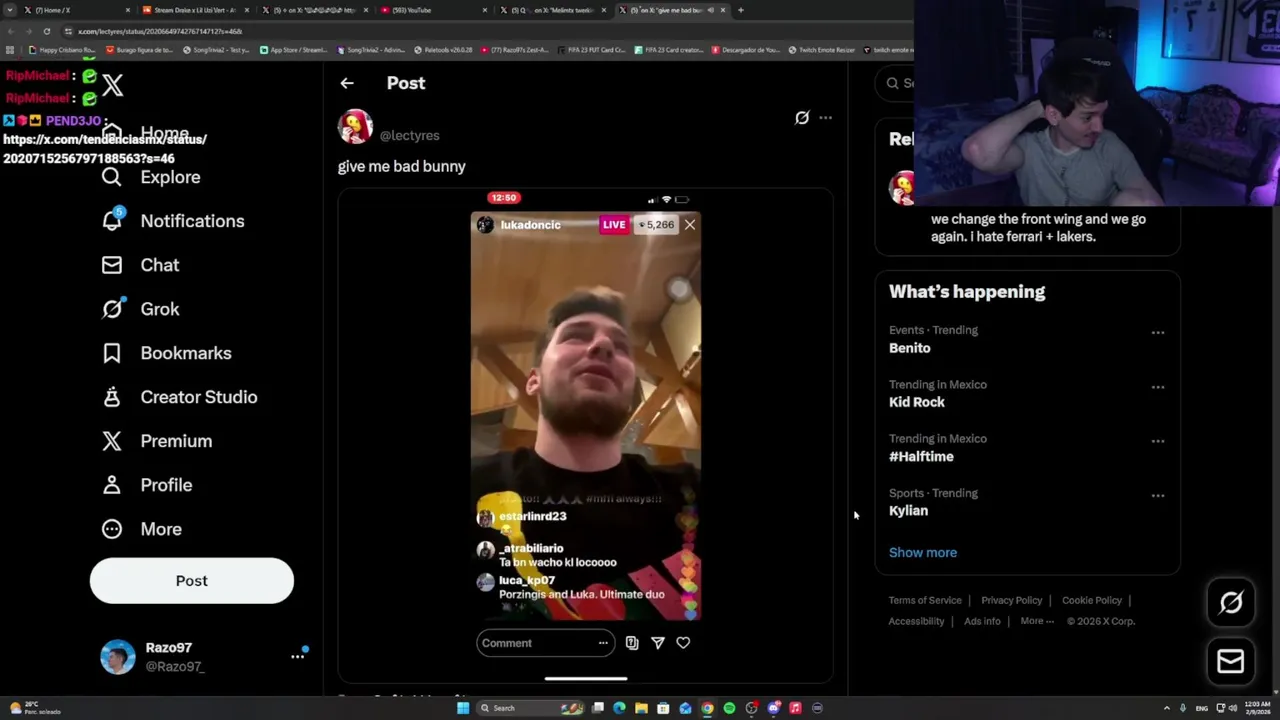The width and height of the screenshot is (1280, 720).
Task: Open the floating Grok button
Action: pos(1231,602)
